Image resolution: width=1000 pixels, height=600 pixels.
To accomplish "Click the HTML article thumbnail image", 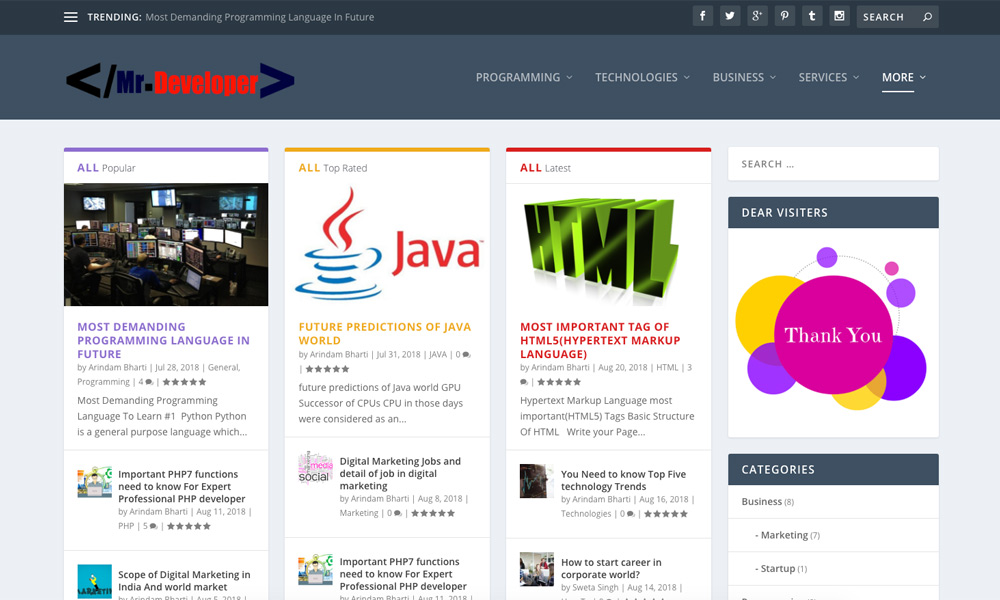I will click(608, 245).
